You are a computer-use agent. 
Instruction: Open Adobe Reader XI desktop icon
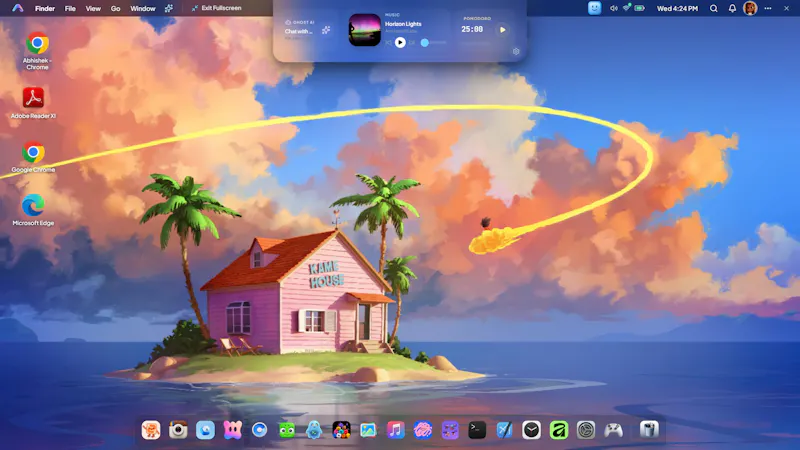coord(33,103)
